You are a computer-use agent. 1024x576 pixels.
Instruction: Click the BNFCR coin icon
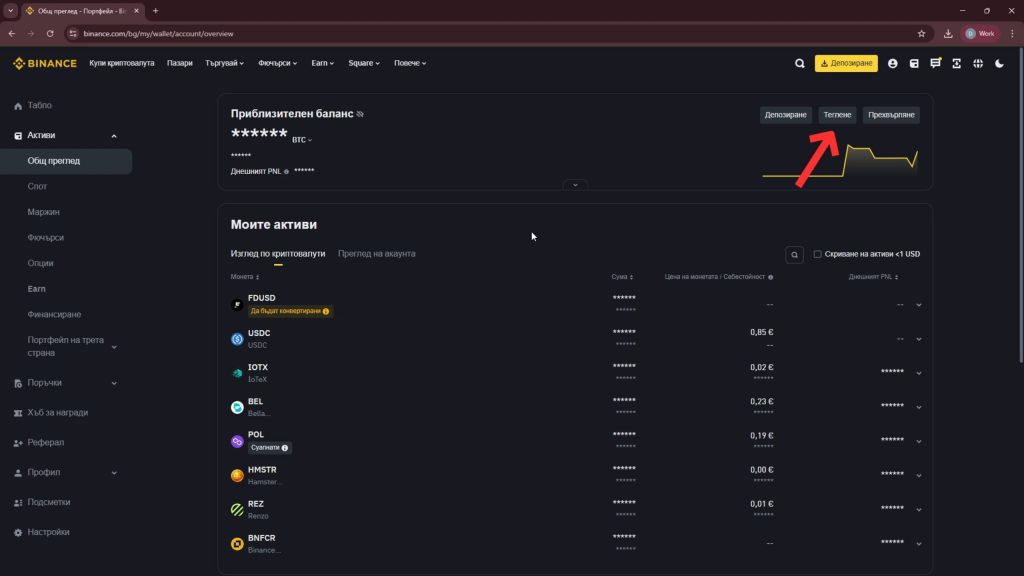click(x=237, y=543)
